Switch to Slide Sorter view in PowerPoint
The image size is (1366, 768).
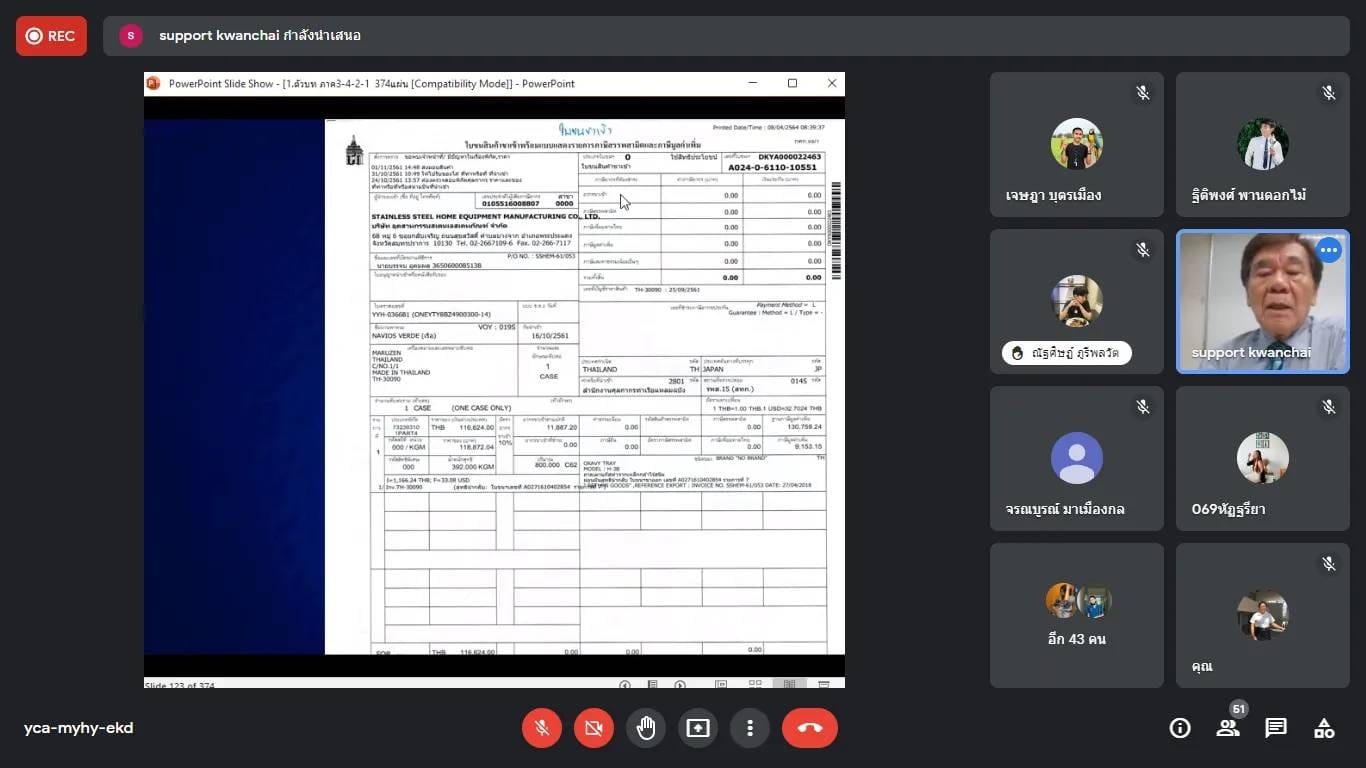click(x=755, y=685)
